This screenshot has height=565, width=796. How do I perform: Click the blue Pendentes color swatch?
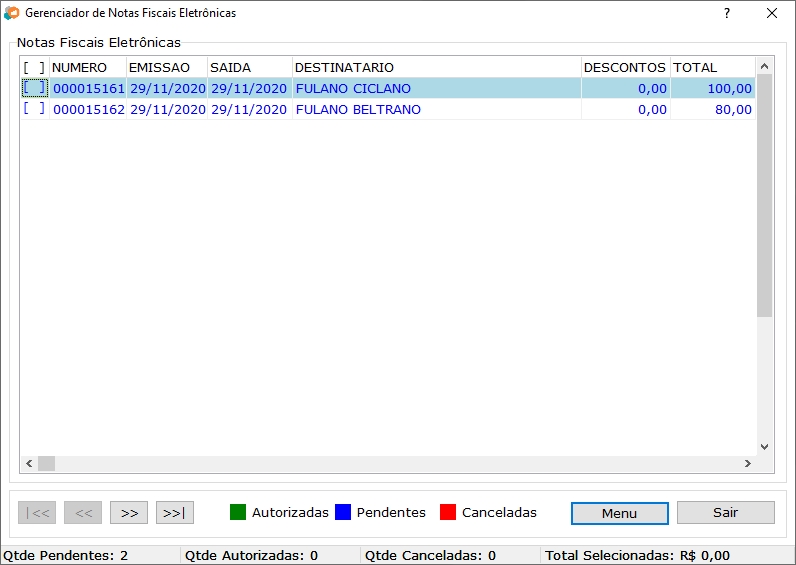pyautogui.click(x=343, y=512)
